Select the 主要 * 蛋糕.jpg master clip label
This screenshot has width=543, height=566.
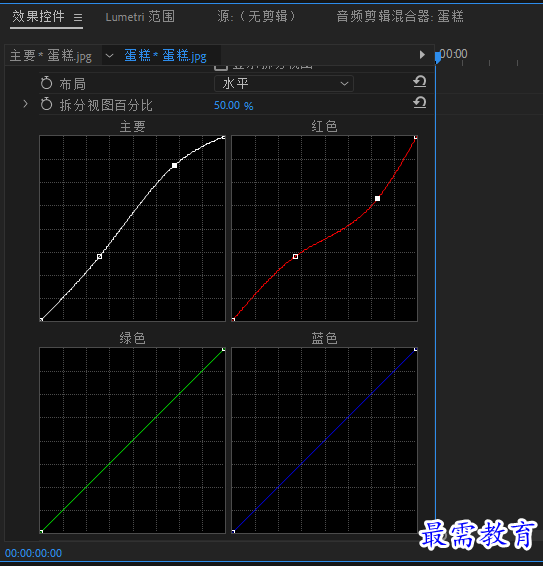[x=51, y=56]
